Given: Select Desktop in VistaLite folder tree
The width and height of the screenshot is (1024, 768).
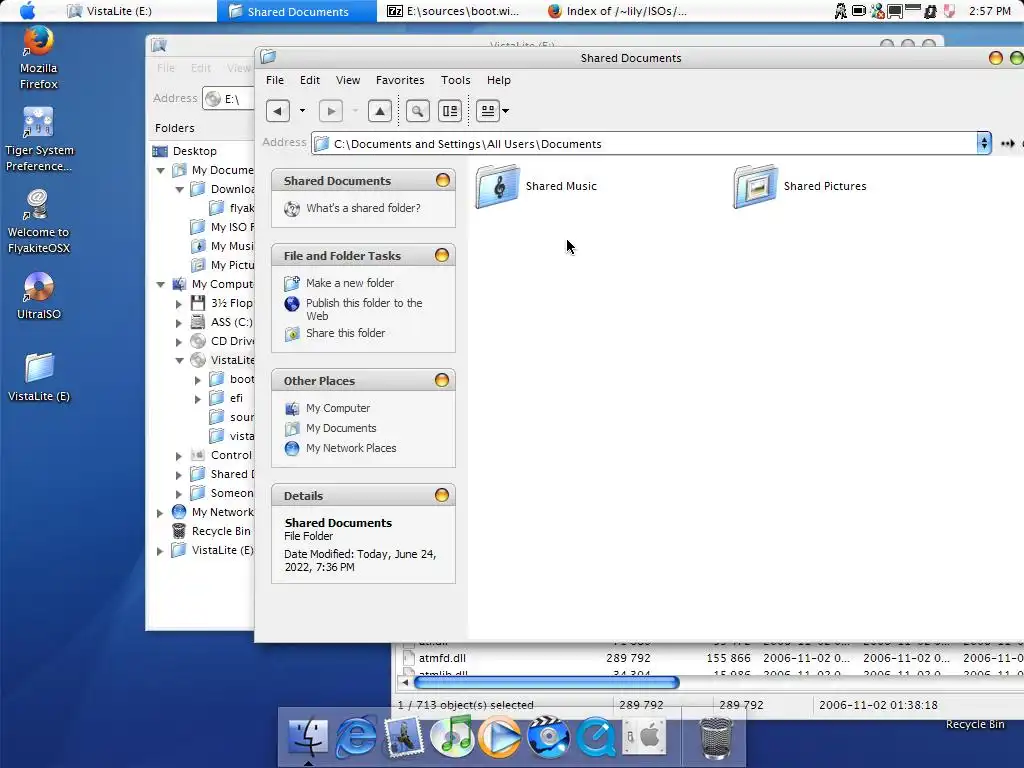Looking at the screenshot, I should click(194, 151).
